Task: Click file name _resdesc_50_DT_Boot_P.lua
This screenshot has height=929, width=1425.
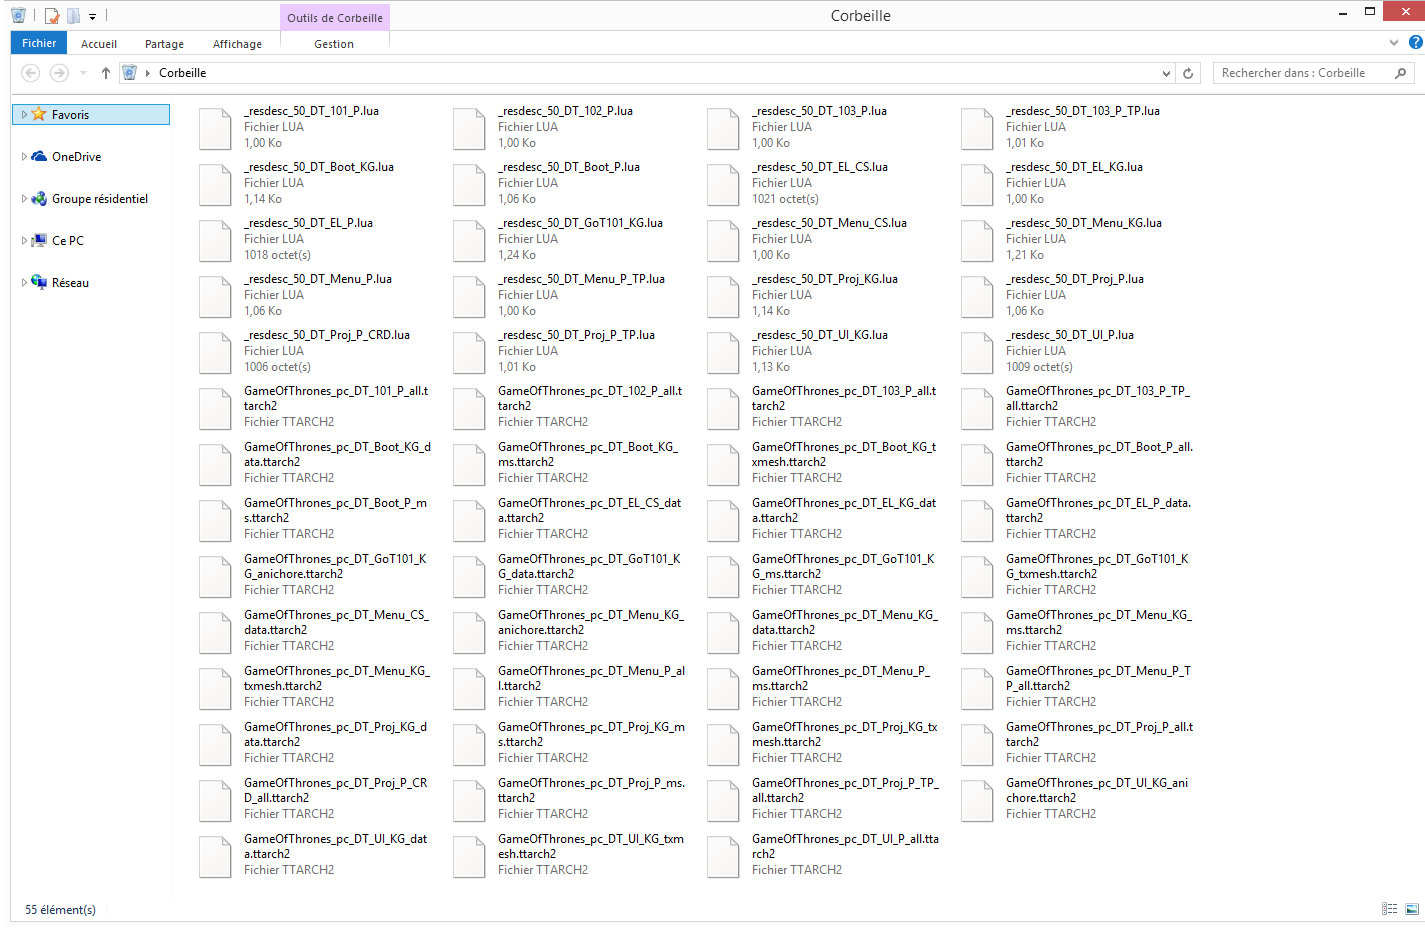Action: tap(569, 167)
